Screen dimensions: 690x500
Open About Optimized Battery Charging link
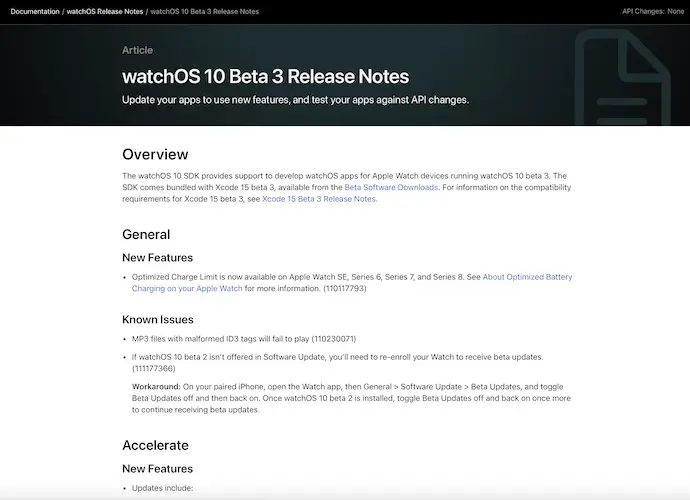[x=352, y=283]
